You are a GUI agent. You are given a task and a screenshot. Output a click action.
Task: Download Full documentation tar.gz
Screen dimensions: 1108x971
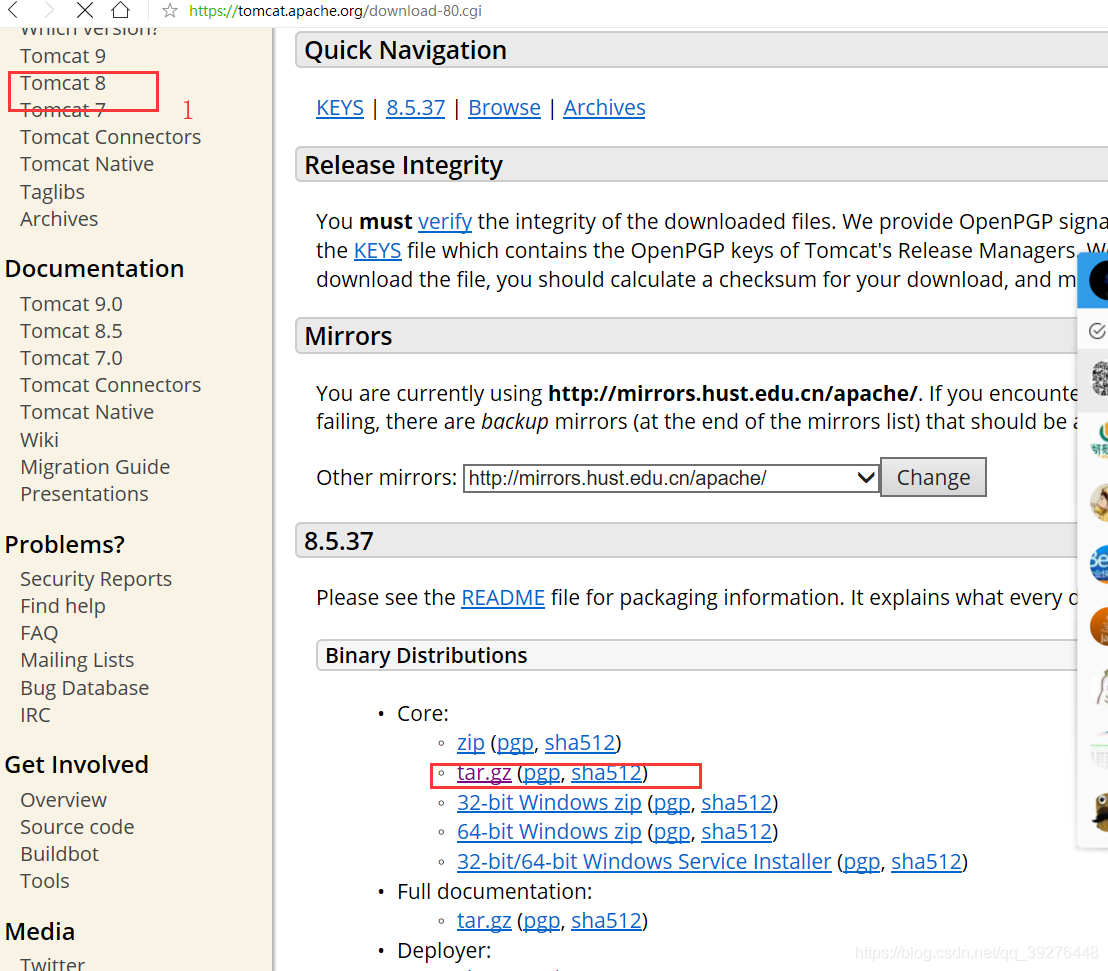coord(484,921)
